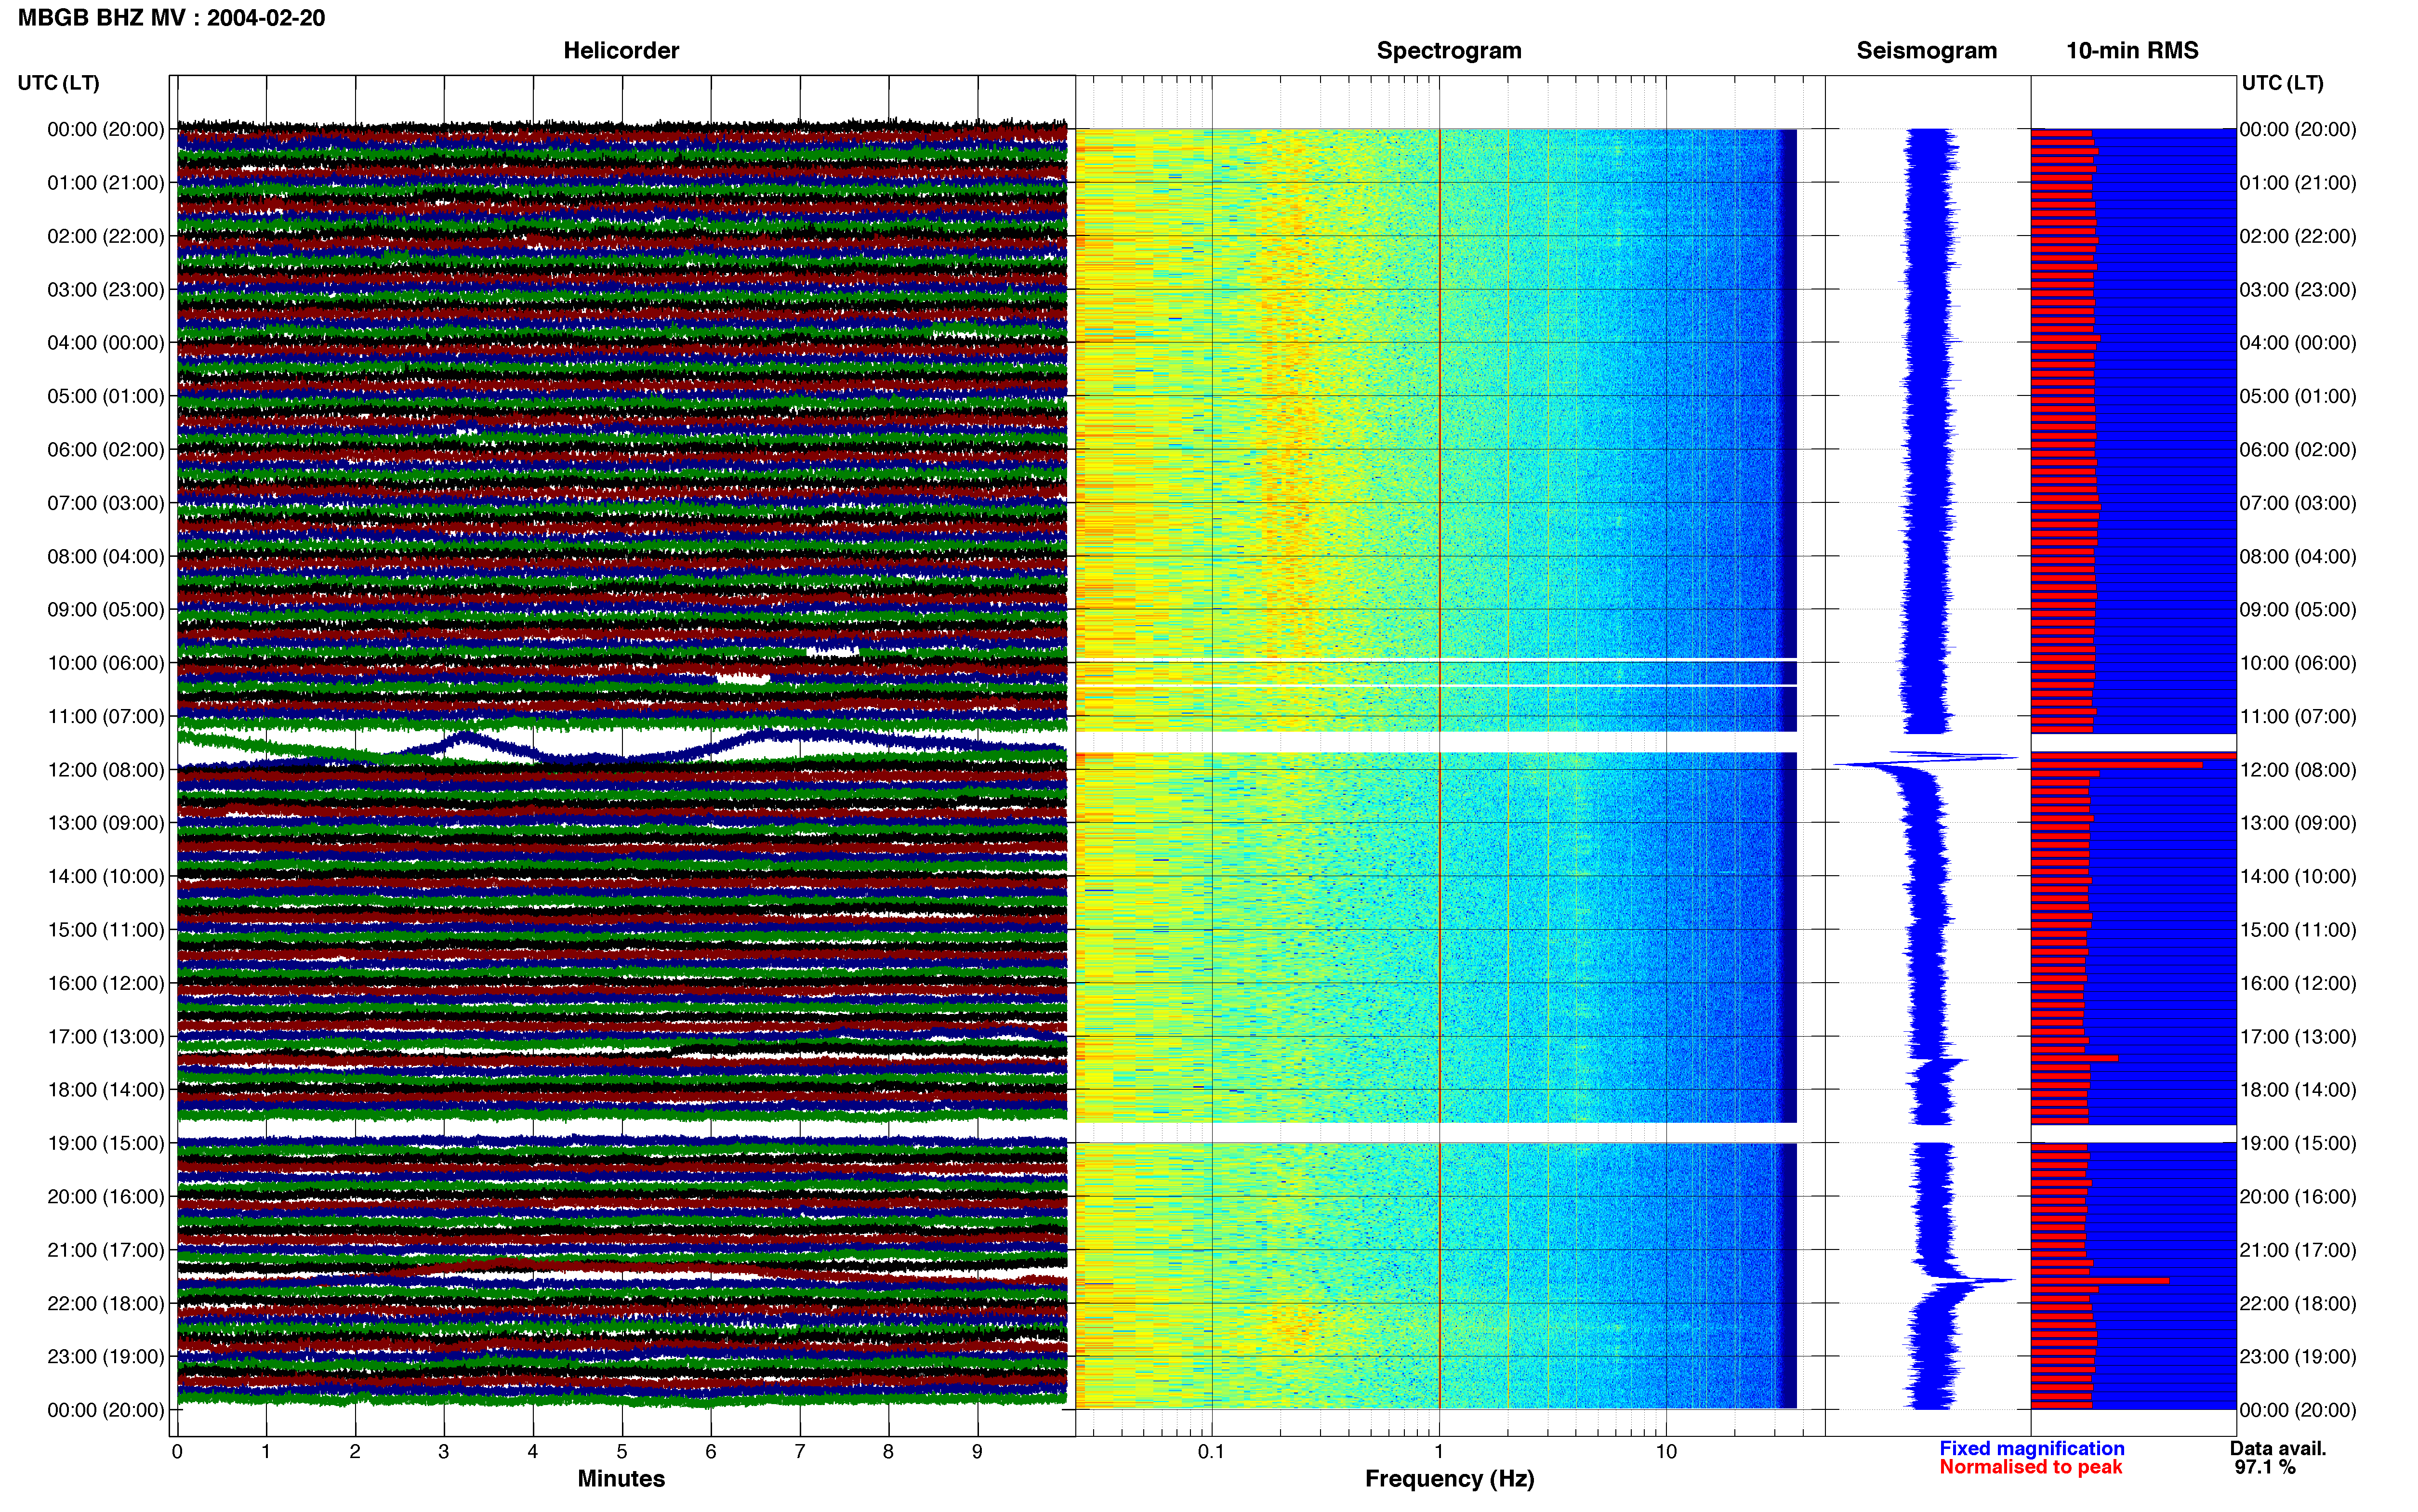2418x1512 pixels.
Task: Click the right '12:00 (08:00)' time label
Action: (x=2298, y=770)
